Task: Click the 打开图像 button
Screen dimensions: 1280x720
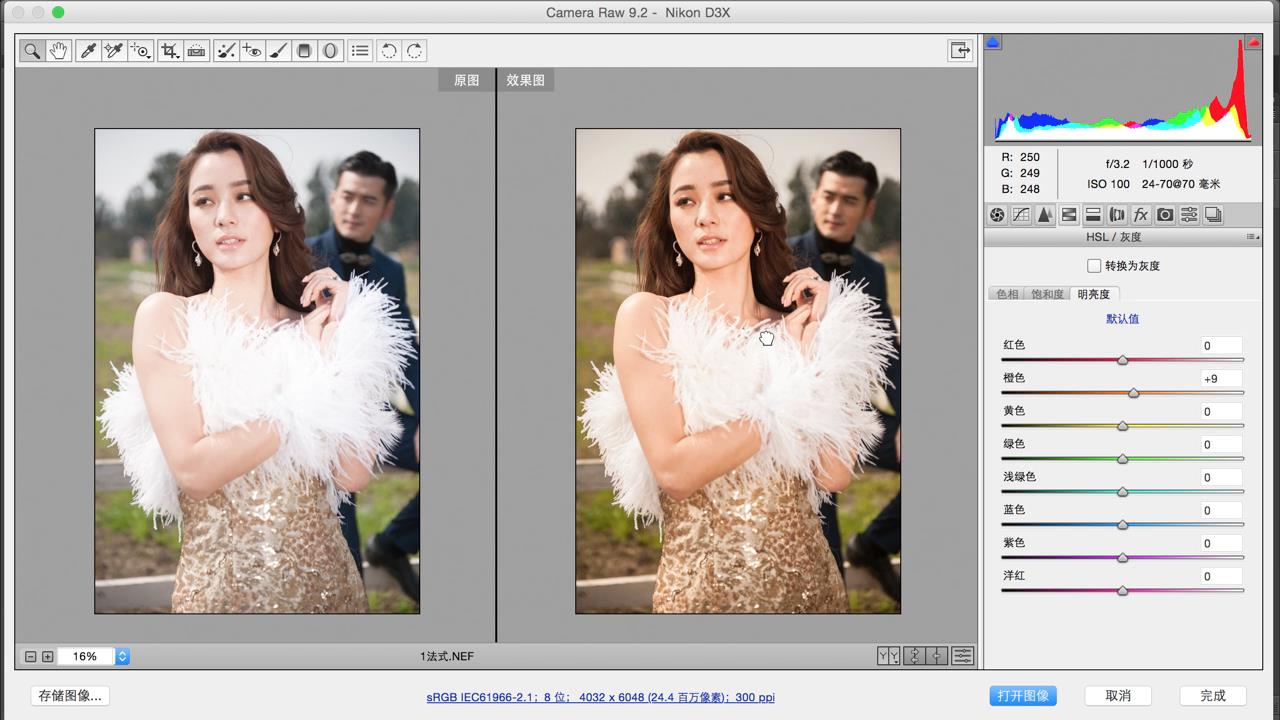Action: (x=1022, y=696)
